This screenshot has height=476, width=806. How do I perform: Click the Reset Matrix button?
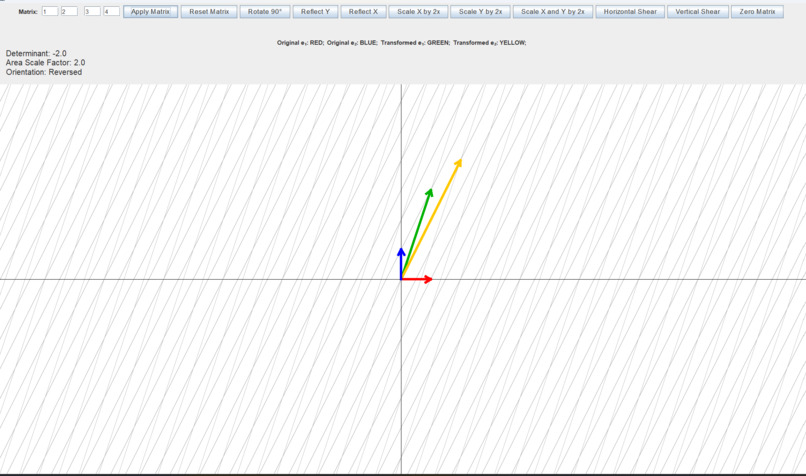click(209, 11)
